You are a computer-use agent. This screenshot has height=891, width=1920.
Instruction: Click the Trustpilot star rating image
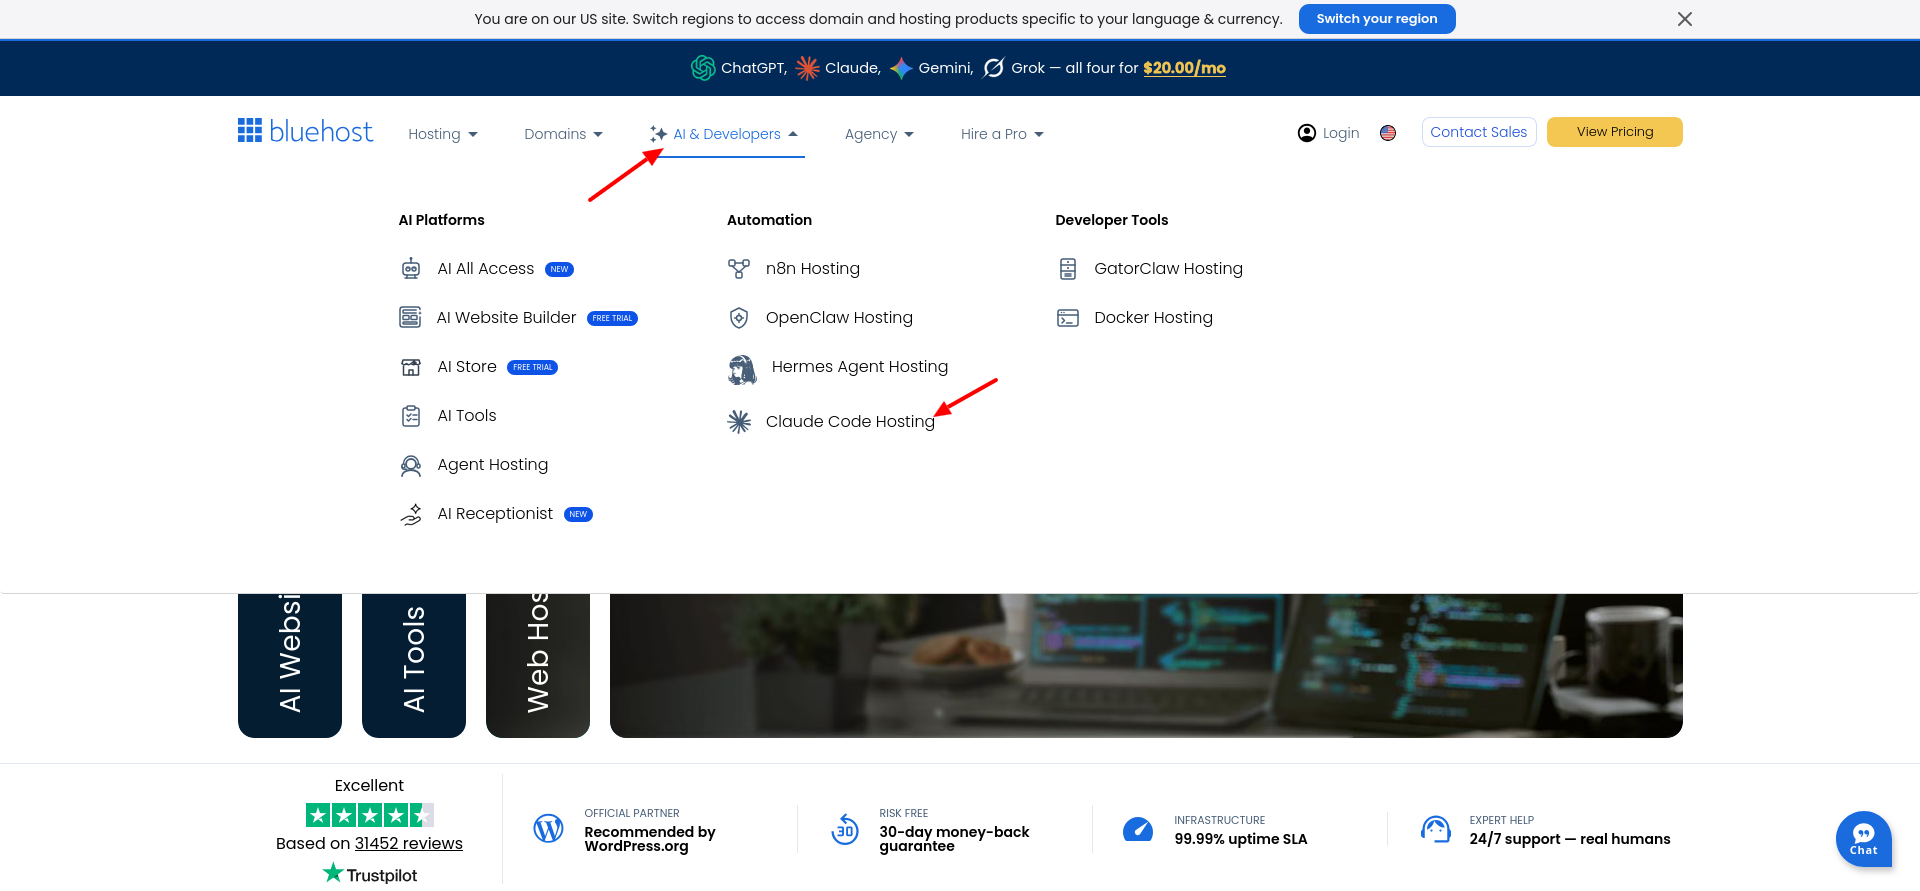[x=370, y=815]
